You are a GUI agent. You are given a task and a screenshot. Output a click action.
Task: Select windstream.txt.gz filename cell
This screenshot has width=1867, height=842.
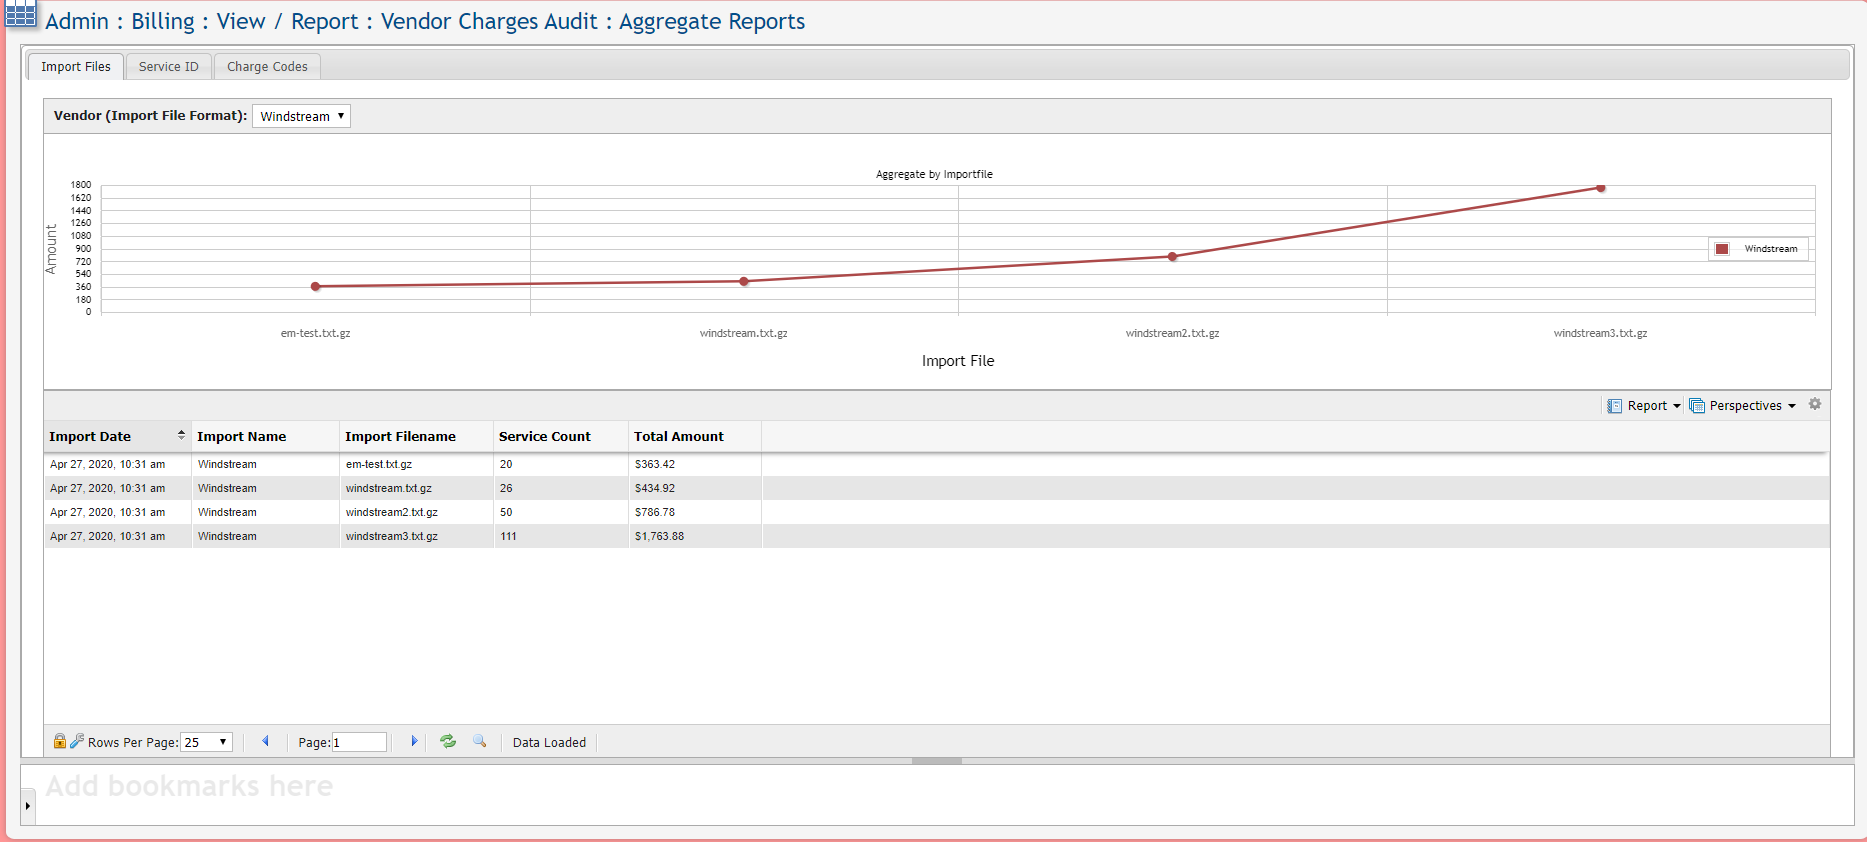[x=416, y=488]
